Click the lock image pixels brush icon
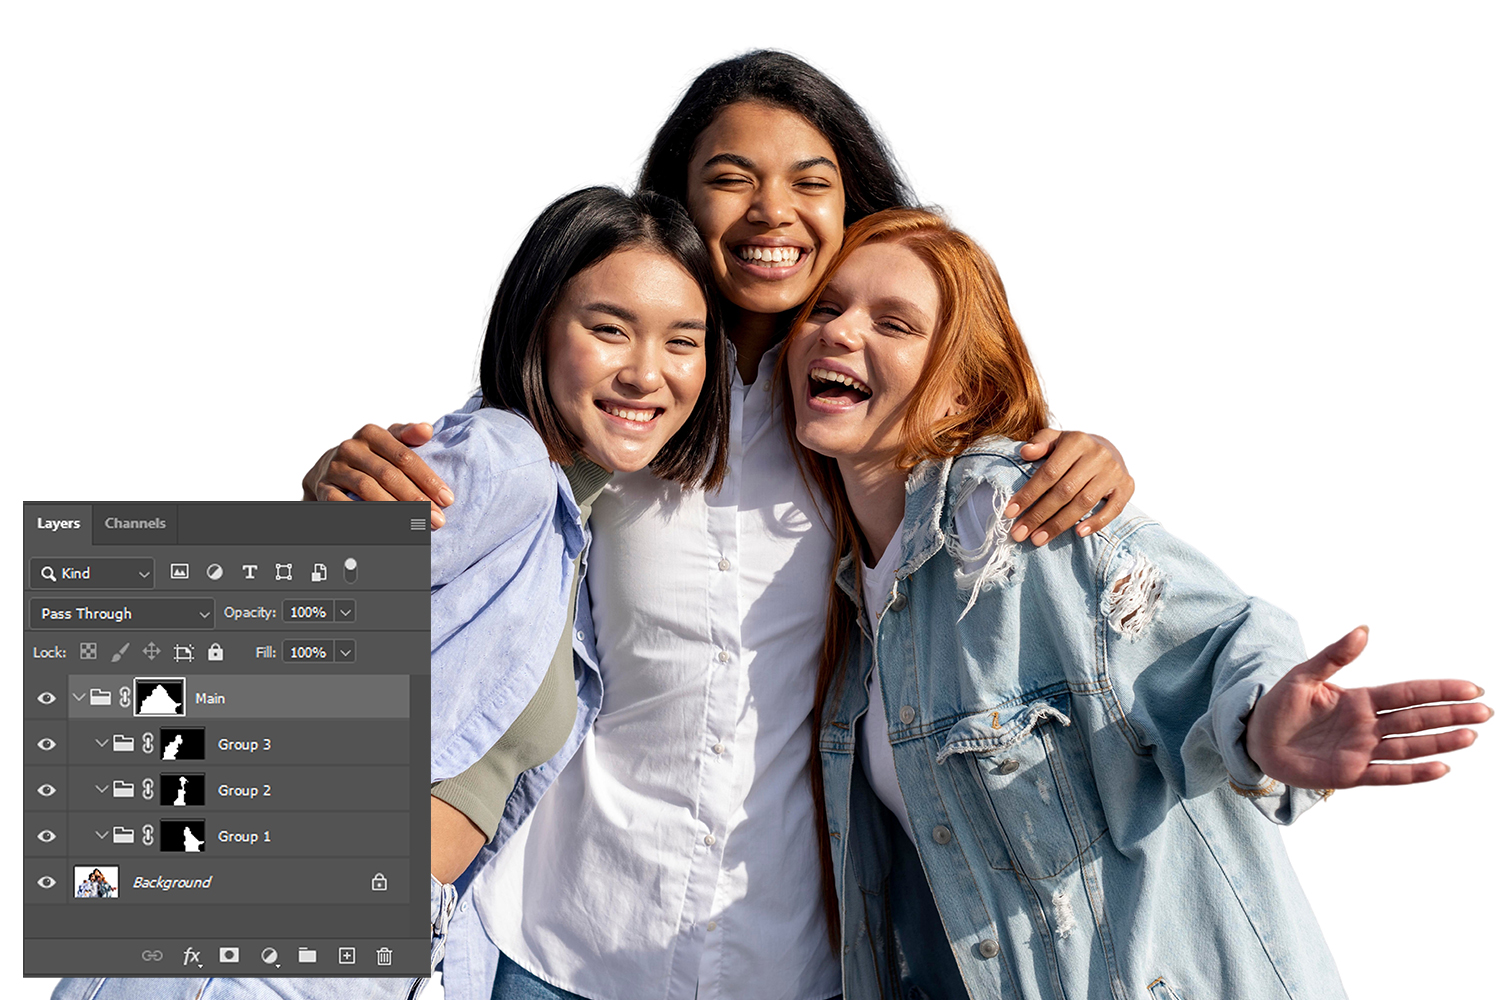 click(120, 652)
